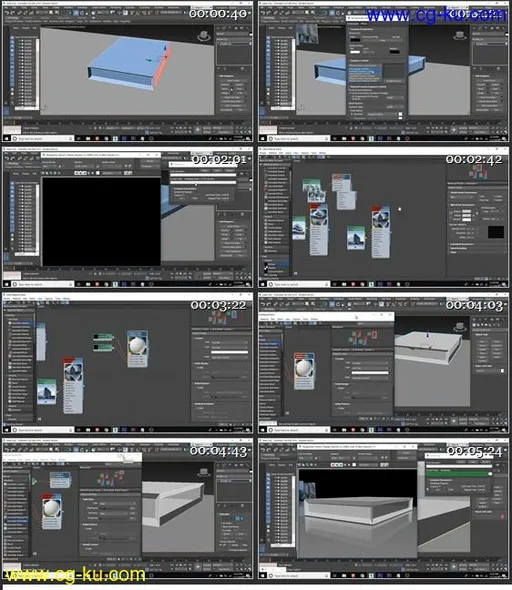
Task: Select the sphere material node at 00:04:03
Action: point(304,371)
